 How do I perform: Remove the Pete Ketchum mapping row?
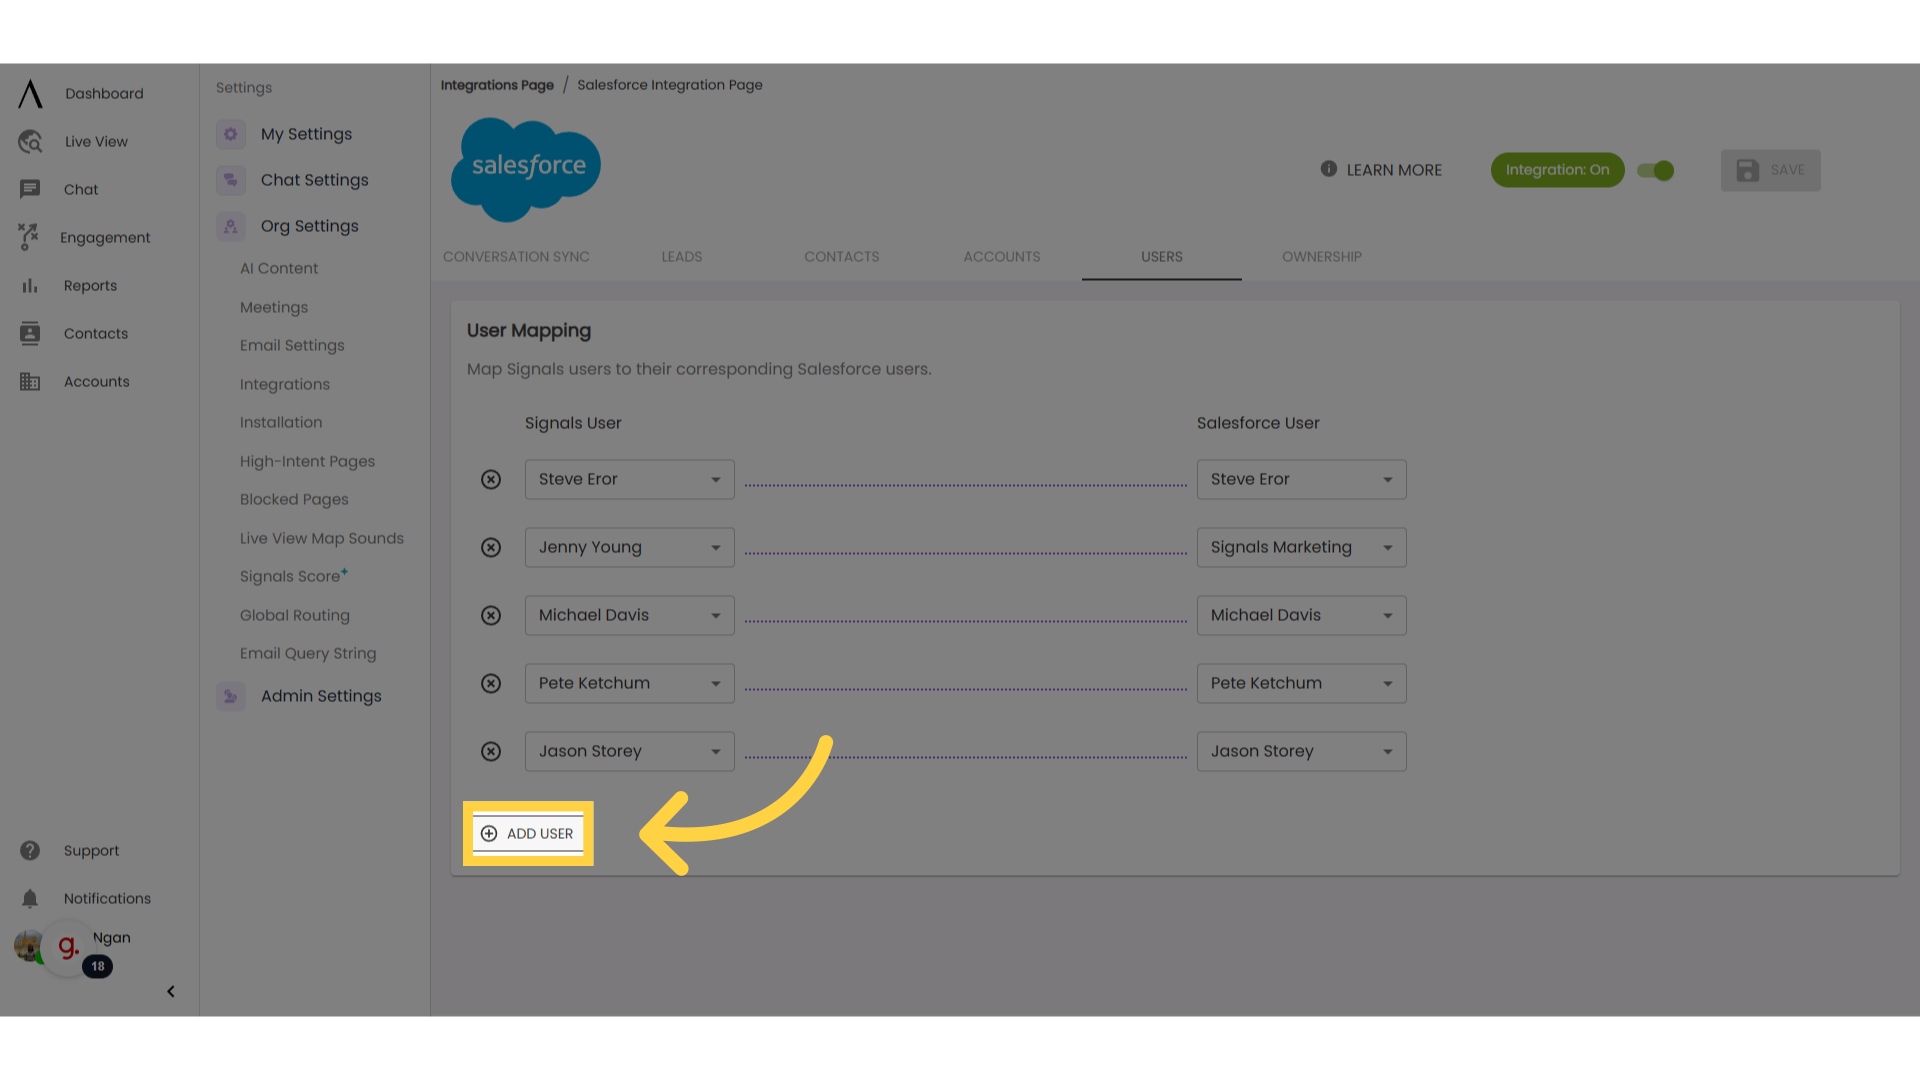coord(491,684)
